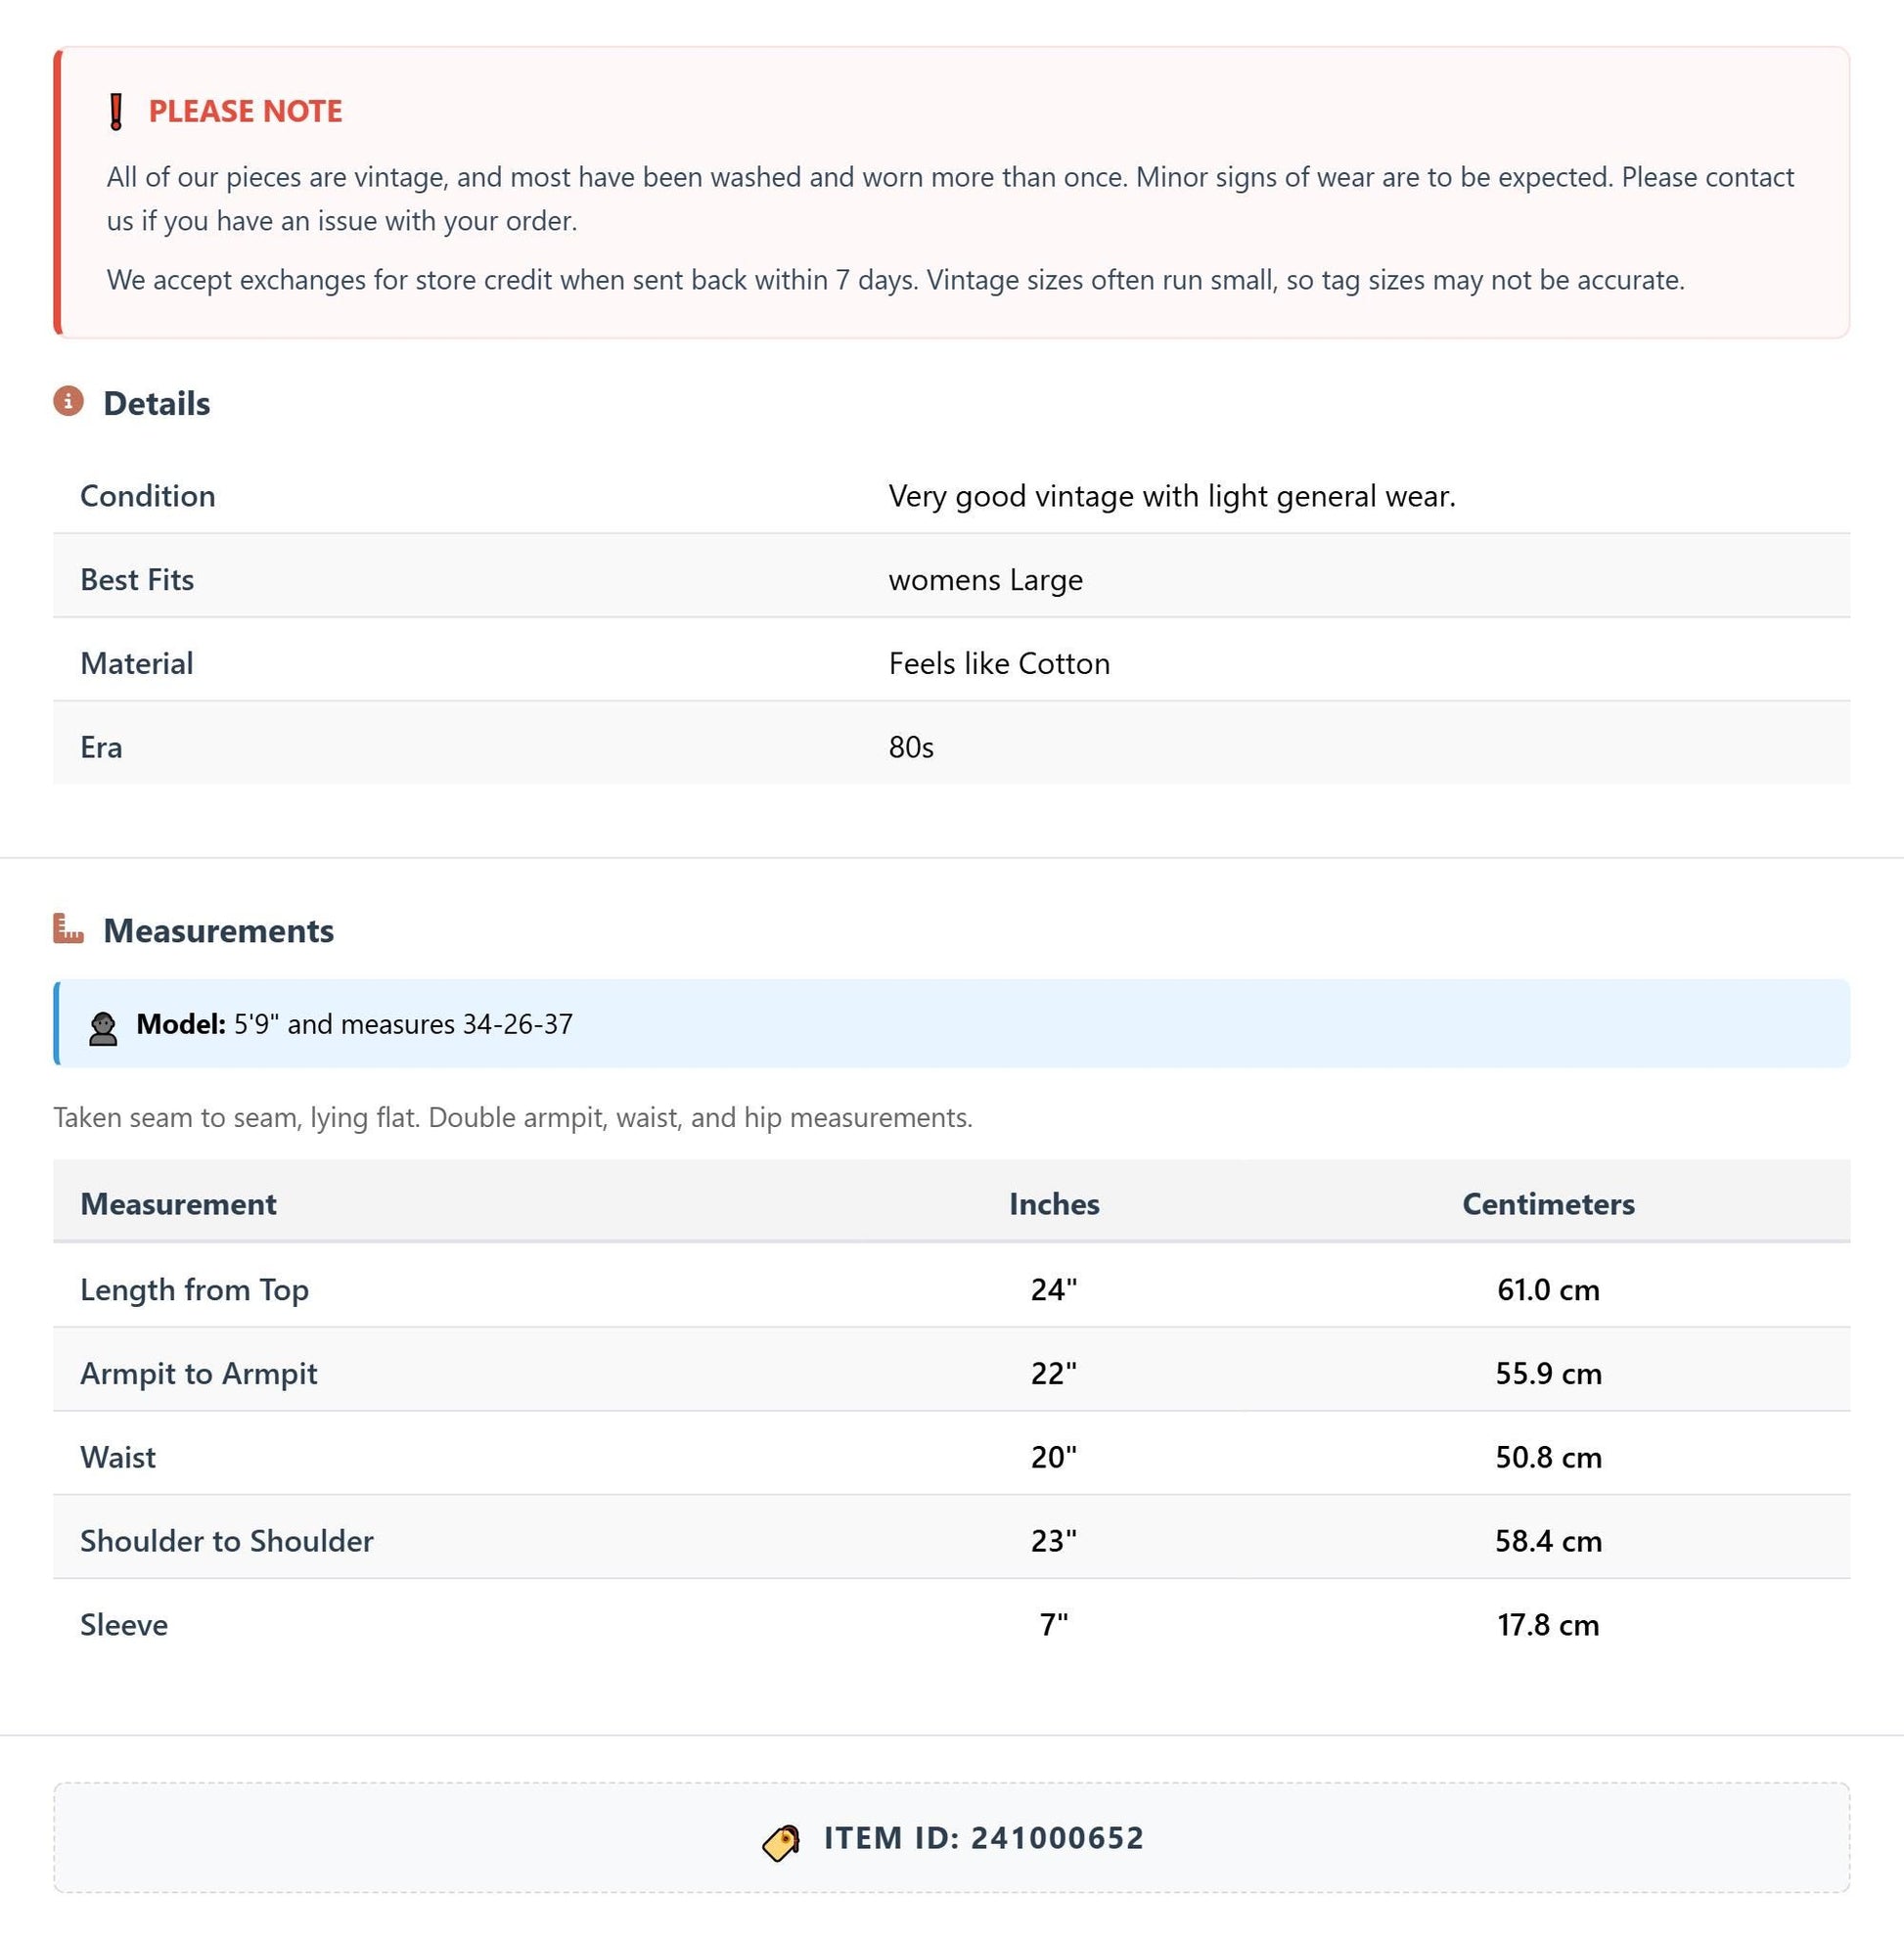Select the 61.0 cm length value
The width and height of the screenshot is (1904, 1940).
click(x=1548, y=1290)
